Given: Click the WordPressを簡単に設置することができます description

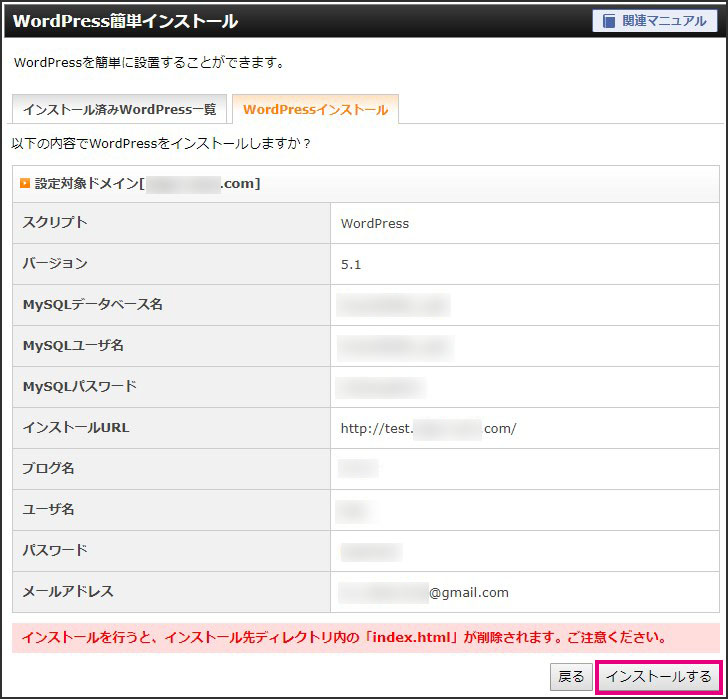Looking at the screenshot, I should coord(149,63).
